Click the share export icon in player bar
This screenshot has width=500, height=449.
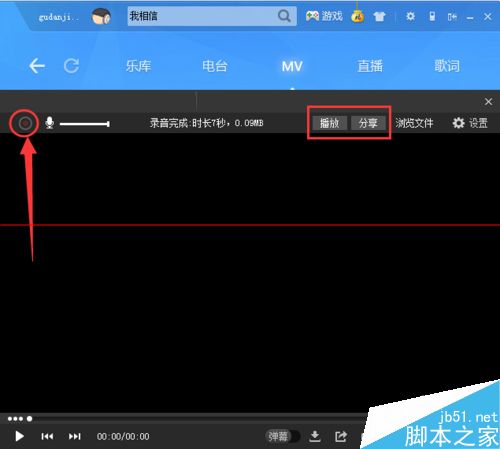click(341, 436)
